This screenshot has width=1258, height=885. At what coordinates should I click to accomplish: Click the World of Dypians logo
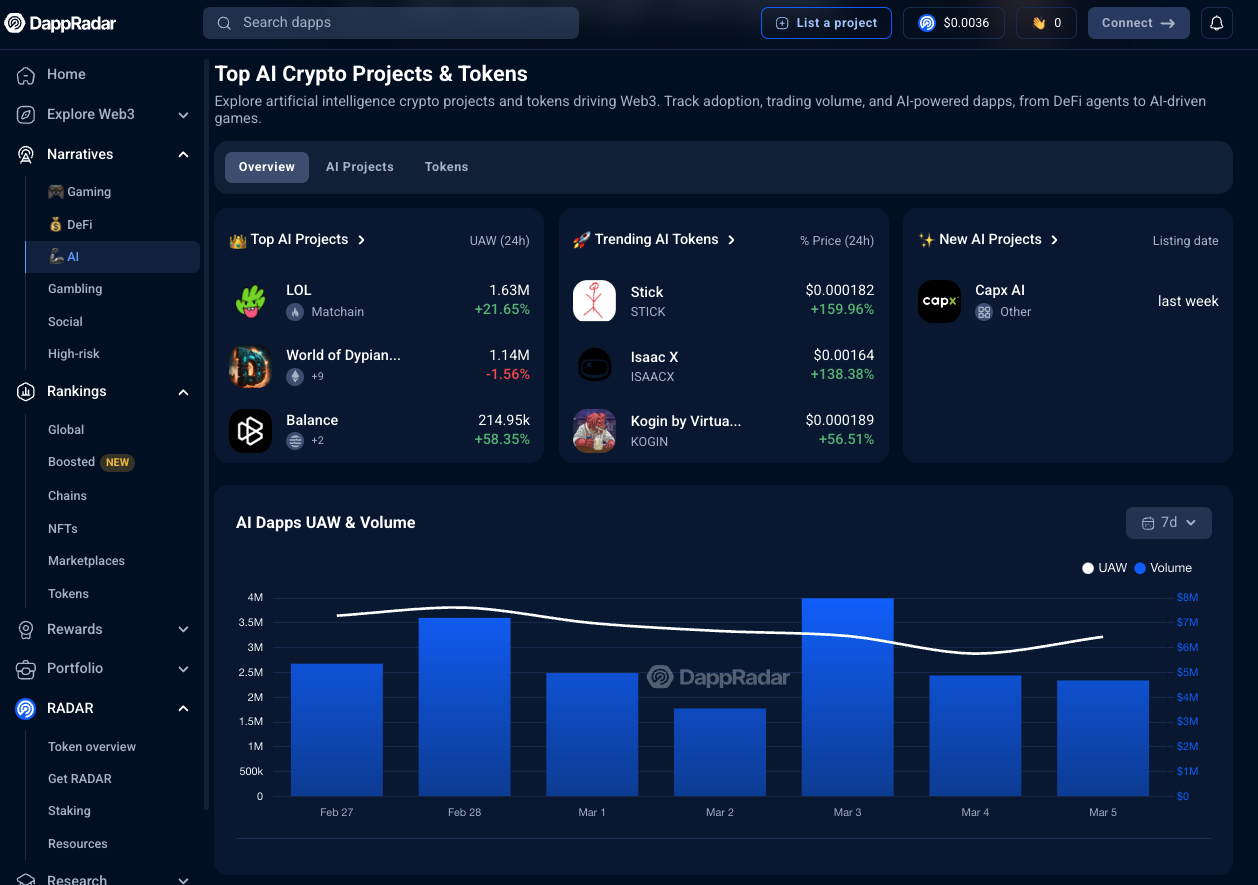[x=250, y=366]
